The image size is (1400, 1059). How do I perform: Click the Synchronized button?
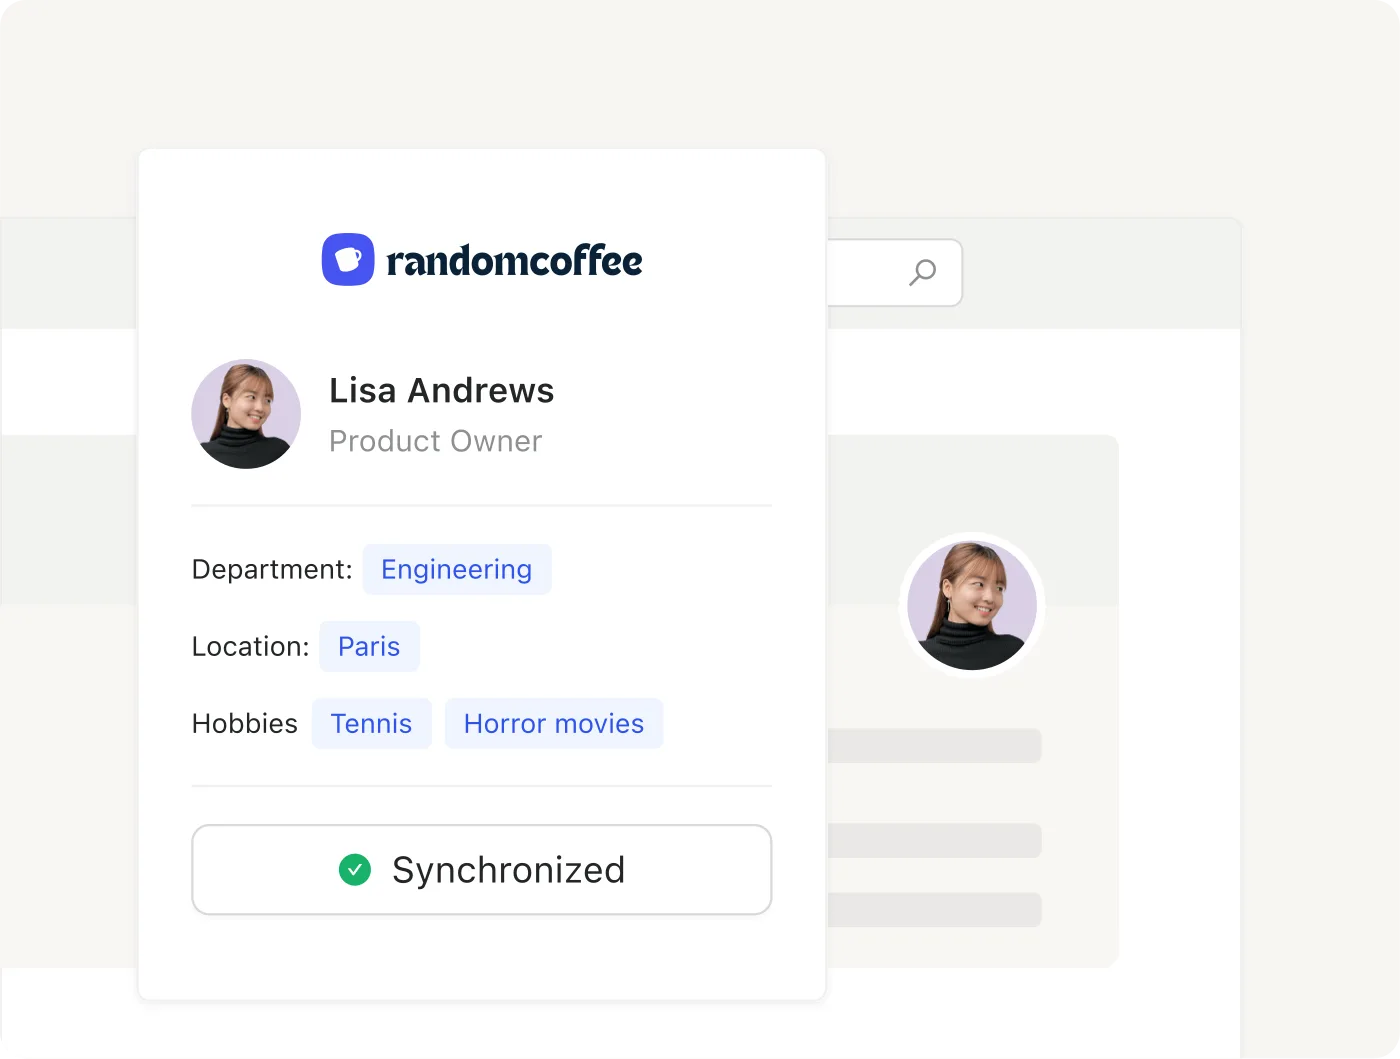coord(482,870)
